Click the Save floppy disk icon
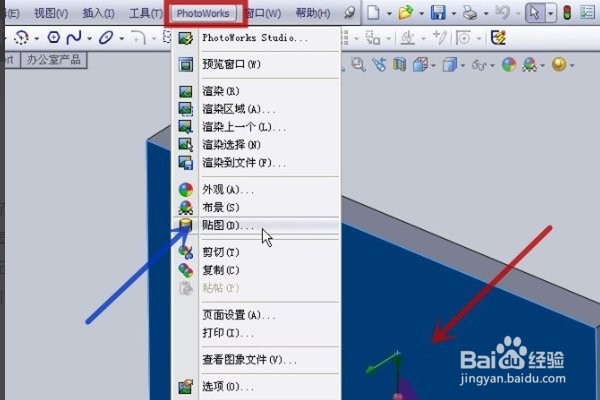 pos(438,13)
